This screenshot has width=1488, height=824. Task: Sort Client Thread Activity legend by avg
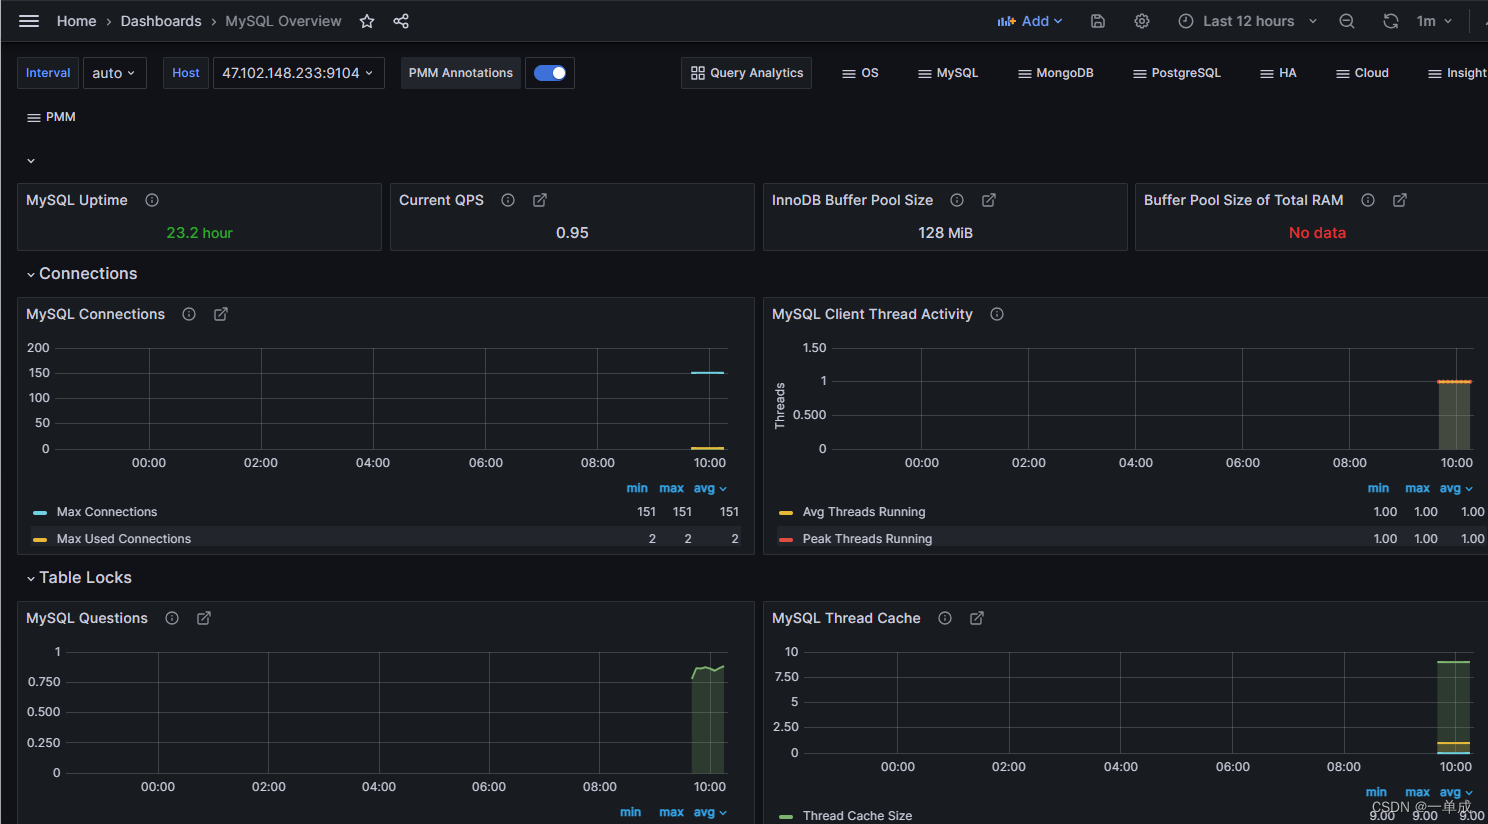click(x=1456, y=489)
